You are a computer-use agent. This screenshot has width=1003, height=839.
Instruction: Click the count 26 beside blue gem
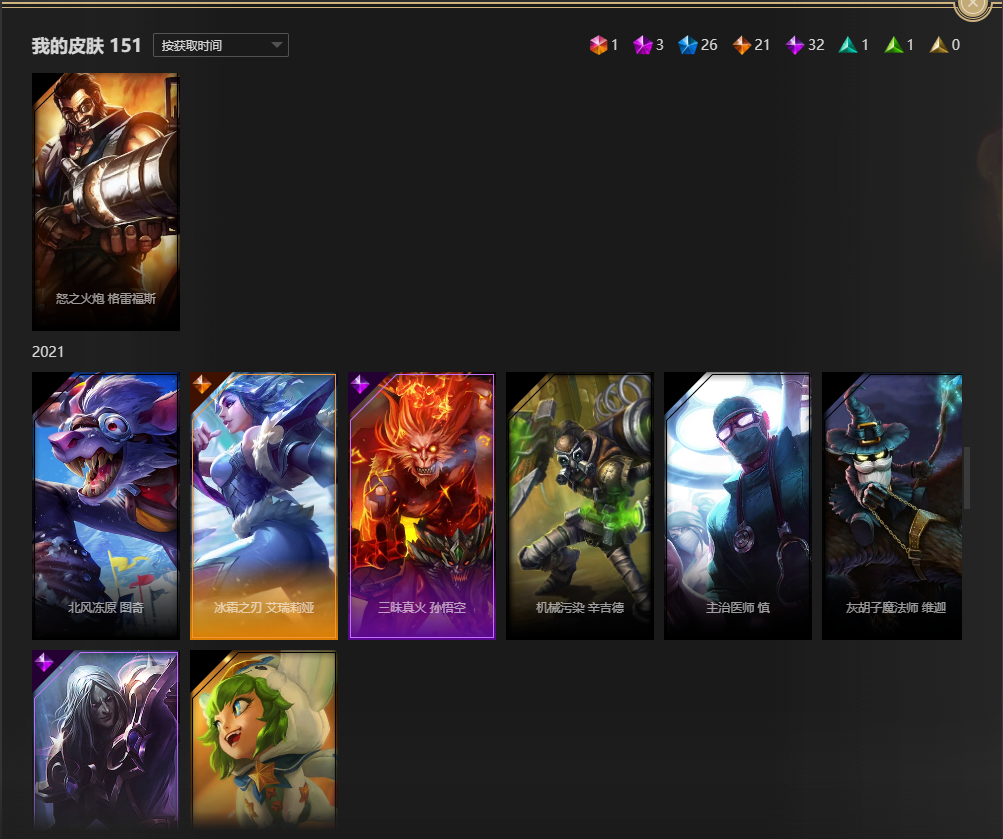[709, 45]
